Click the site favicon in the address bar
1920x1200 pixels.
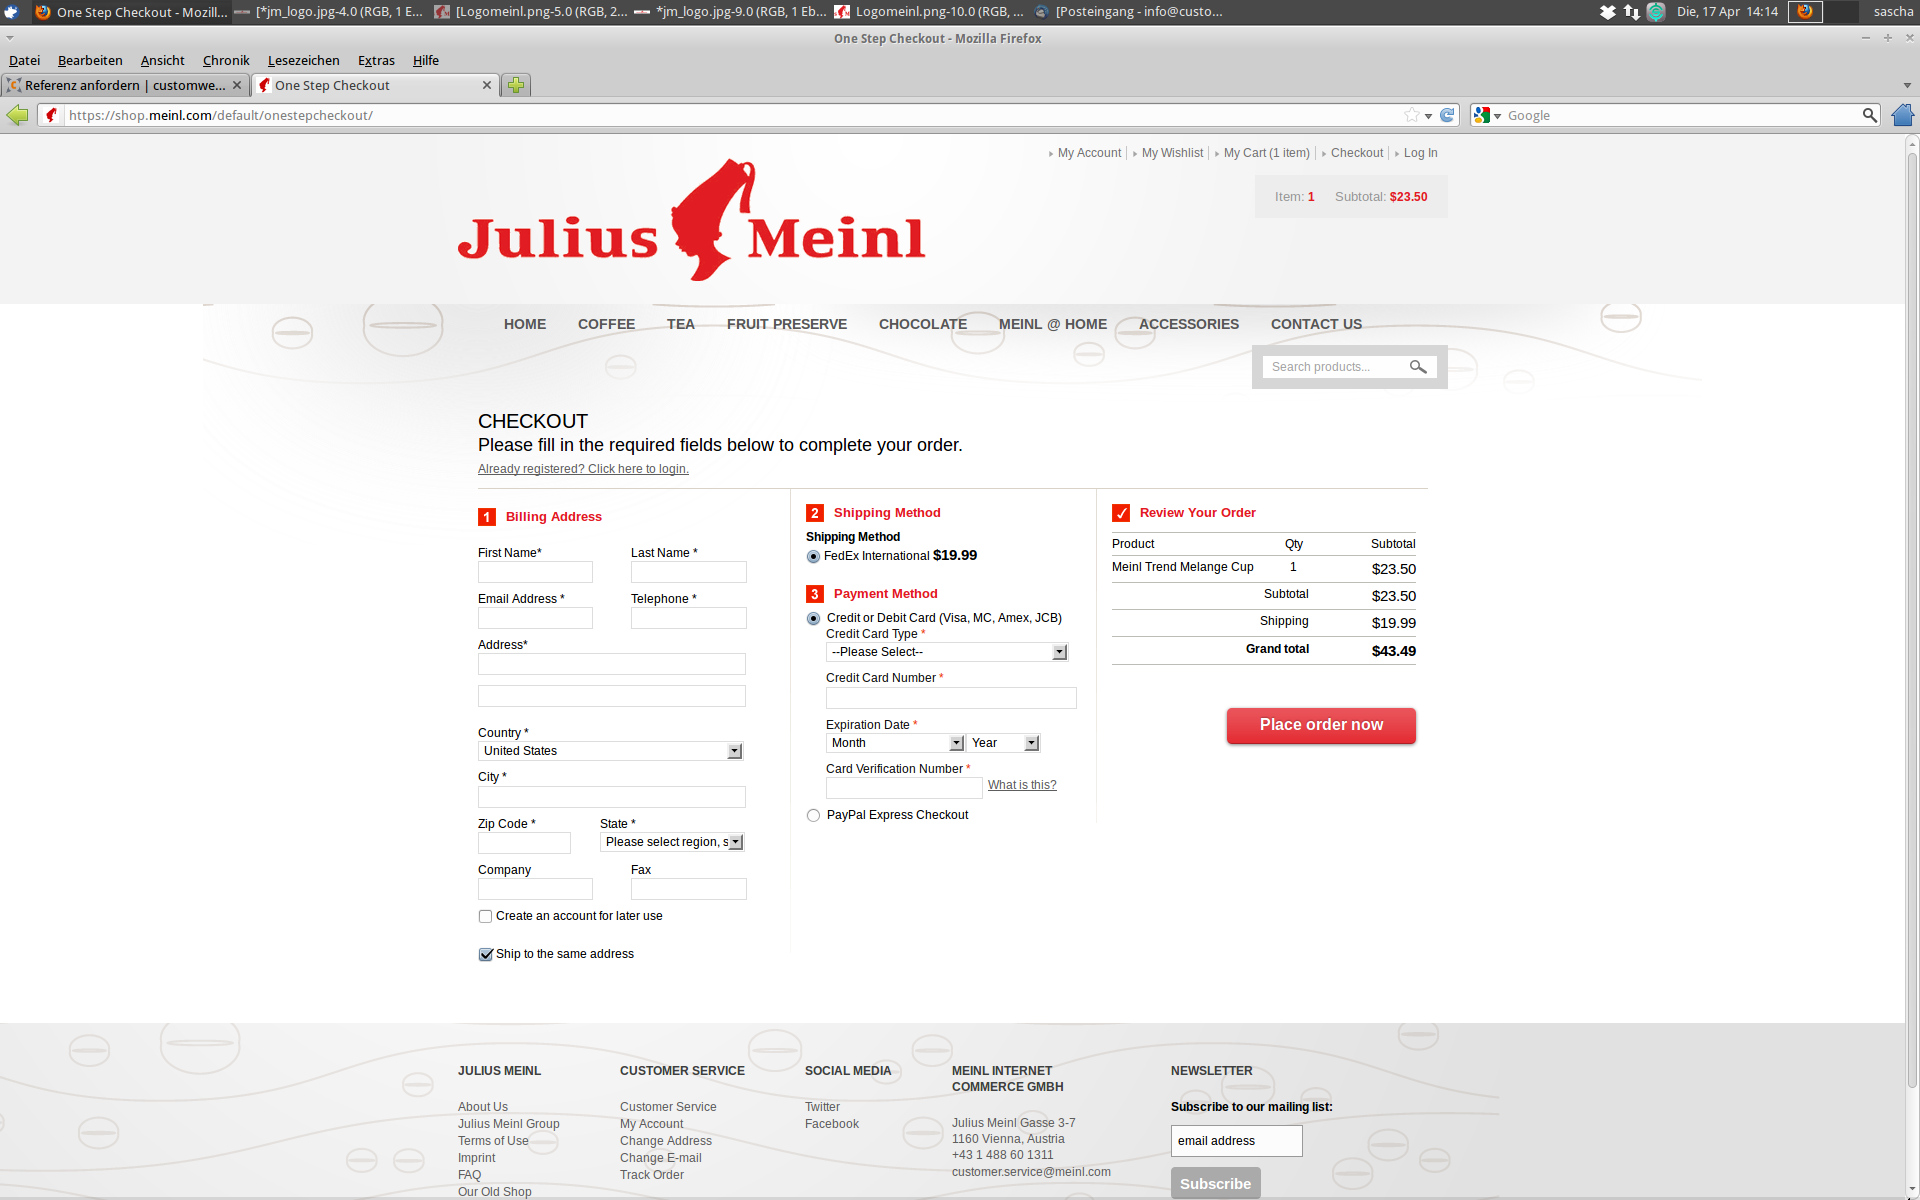(x=52, y=115)
